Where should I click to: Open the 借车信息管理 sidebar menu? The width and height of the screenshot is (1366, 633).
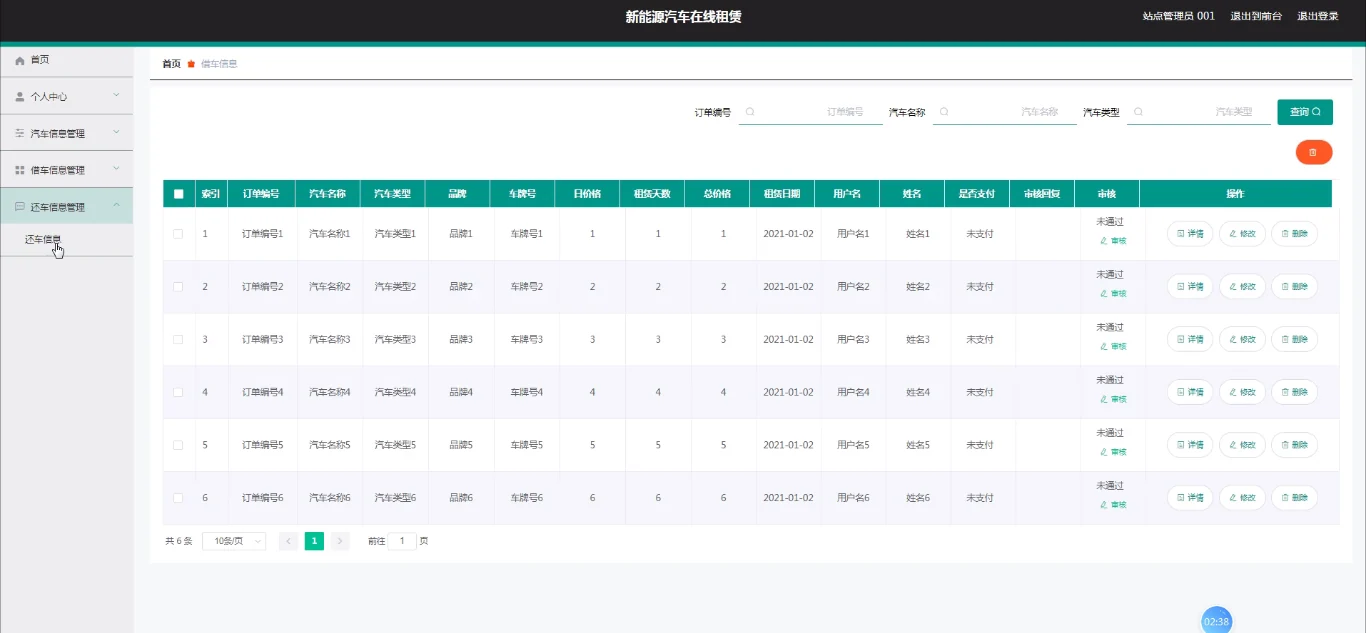point(66,170)
